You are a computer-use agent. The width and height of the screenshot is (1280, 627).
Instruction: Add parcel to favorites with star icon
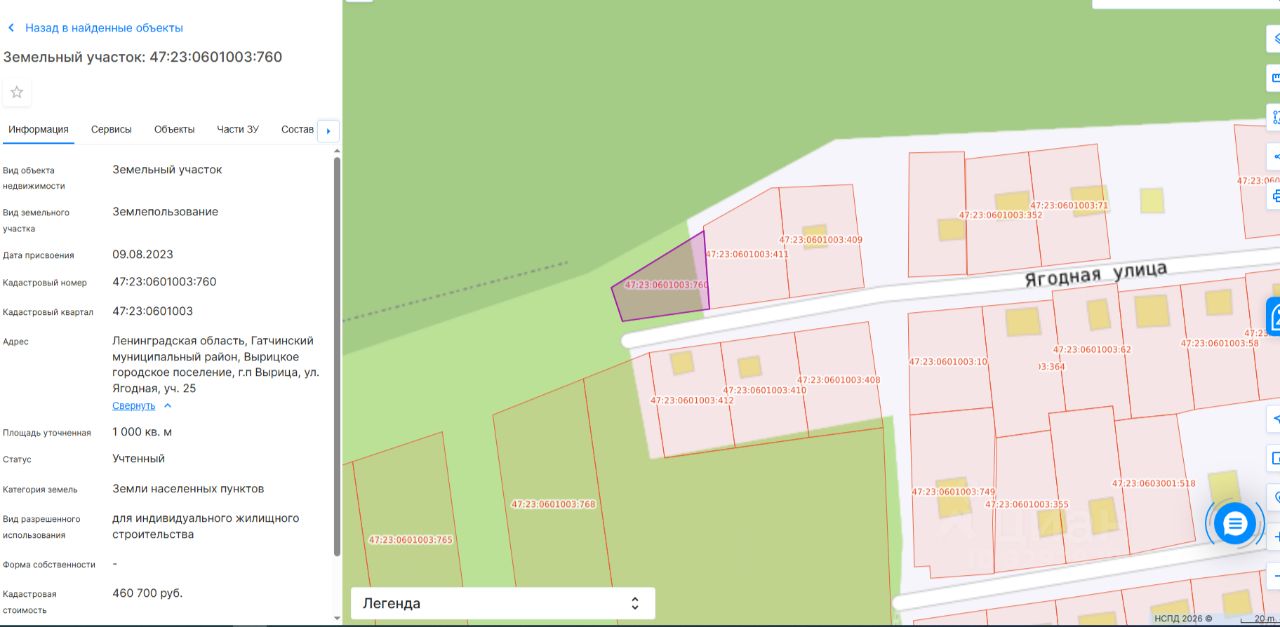(x=17, y=92)
